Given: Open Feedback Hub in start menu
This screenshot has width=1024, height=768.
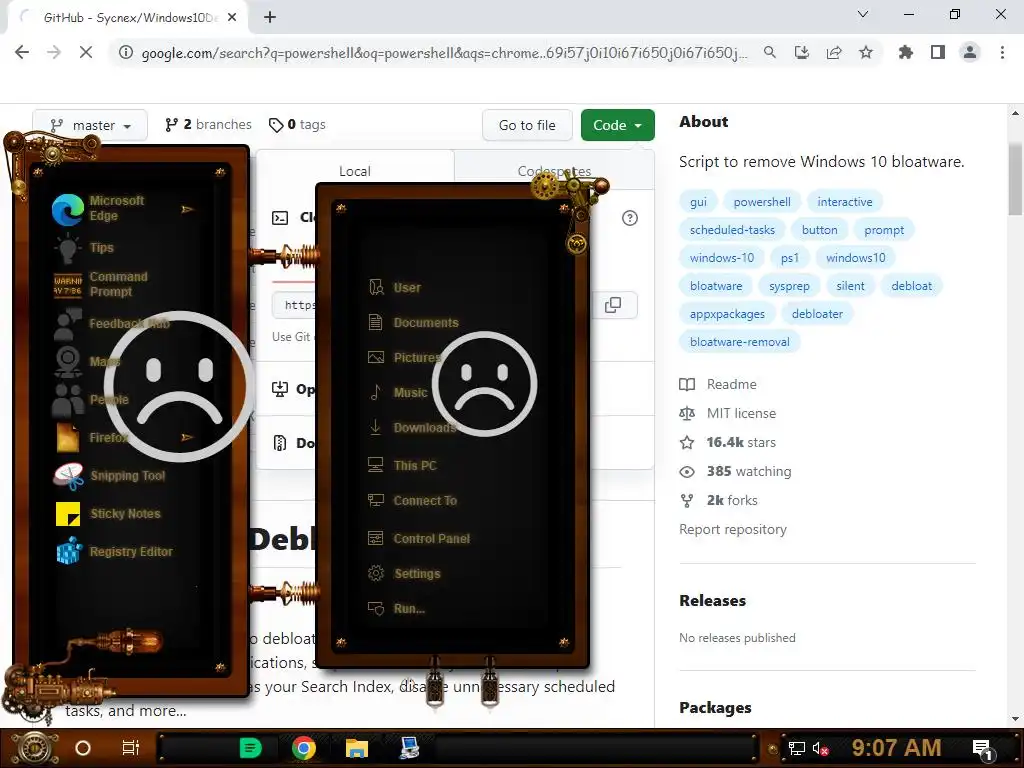Looking at the screenshot, I should click(x=112, y=324).
